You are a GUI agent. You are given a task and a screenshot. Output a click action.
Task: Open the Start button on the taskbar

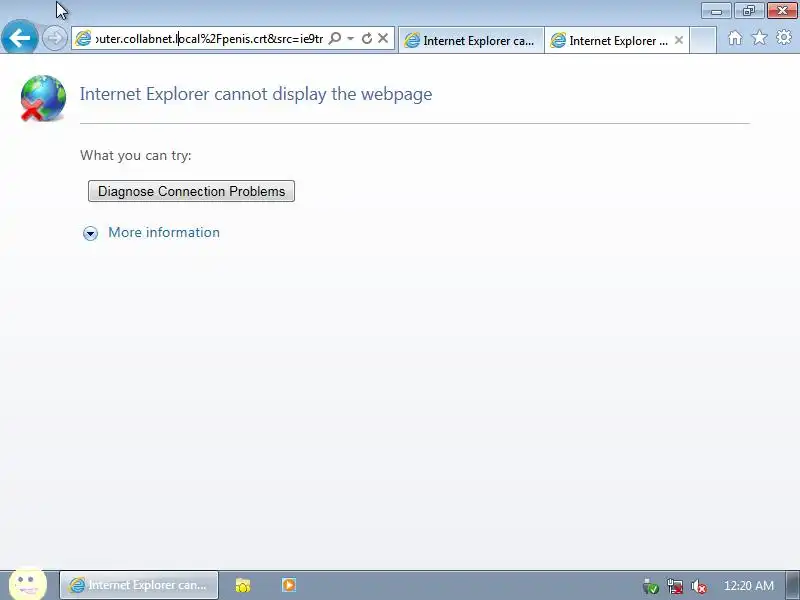[x=28, y=584]
